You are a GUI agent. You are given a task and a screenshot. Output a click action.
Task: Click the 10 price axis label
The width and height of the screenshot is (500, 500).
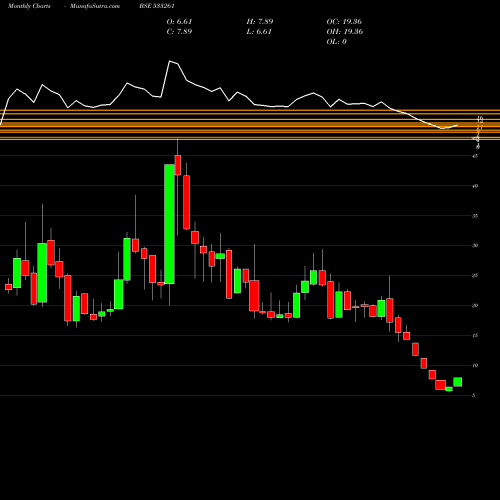475,366
